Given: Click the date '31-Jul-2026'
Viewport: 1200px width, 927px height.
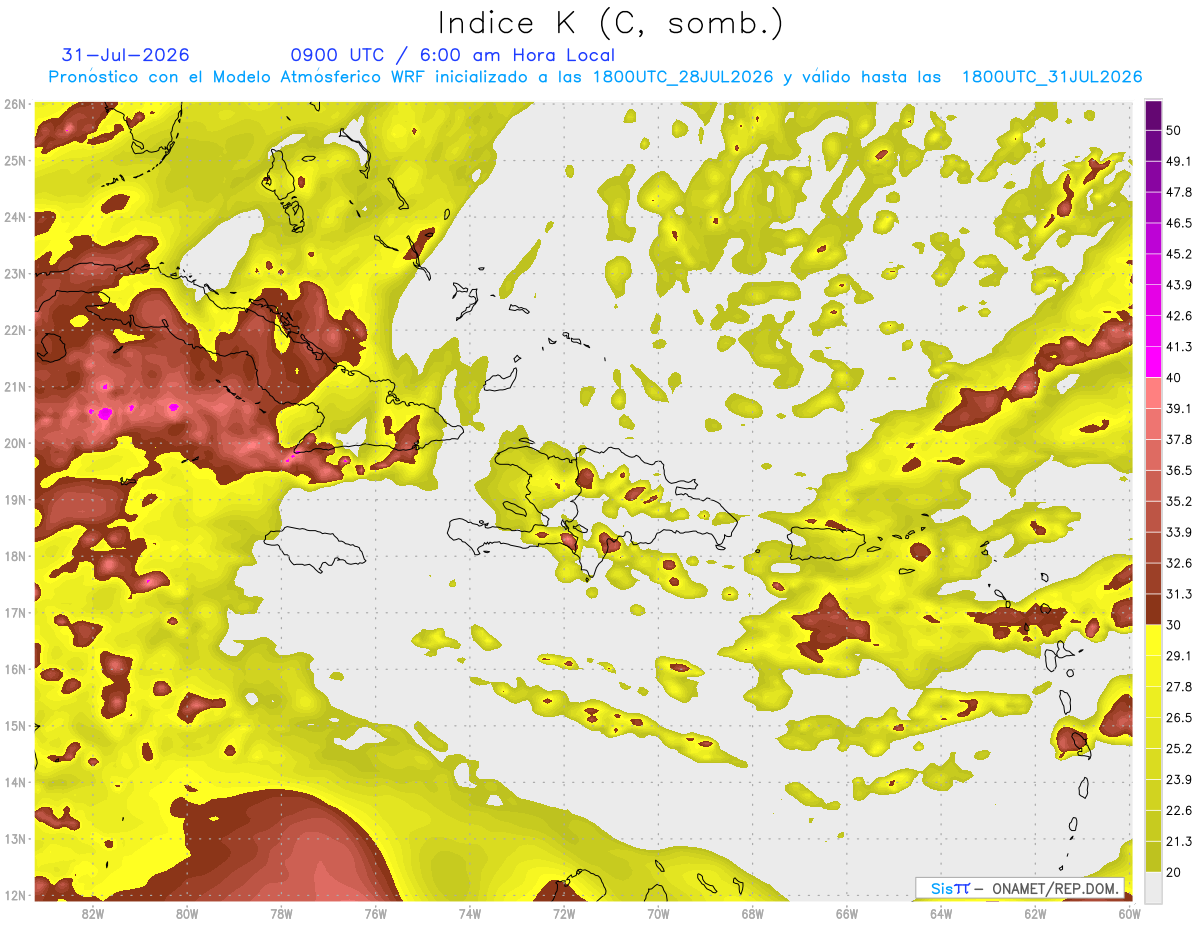Looking at the screenshot, I should coord(125,55).
